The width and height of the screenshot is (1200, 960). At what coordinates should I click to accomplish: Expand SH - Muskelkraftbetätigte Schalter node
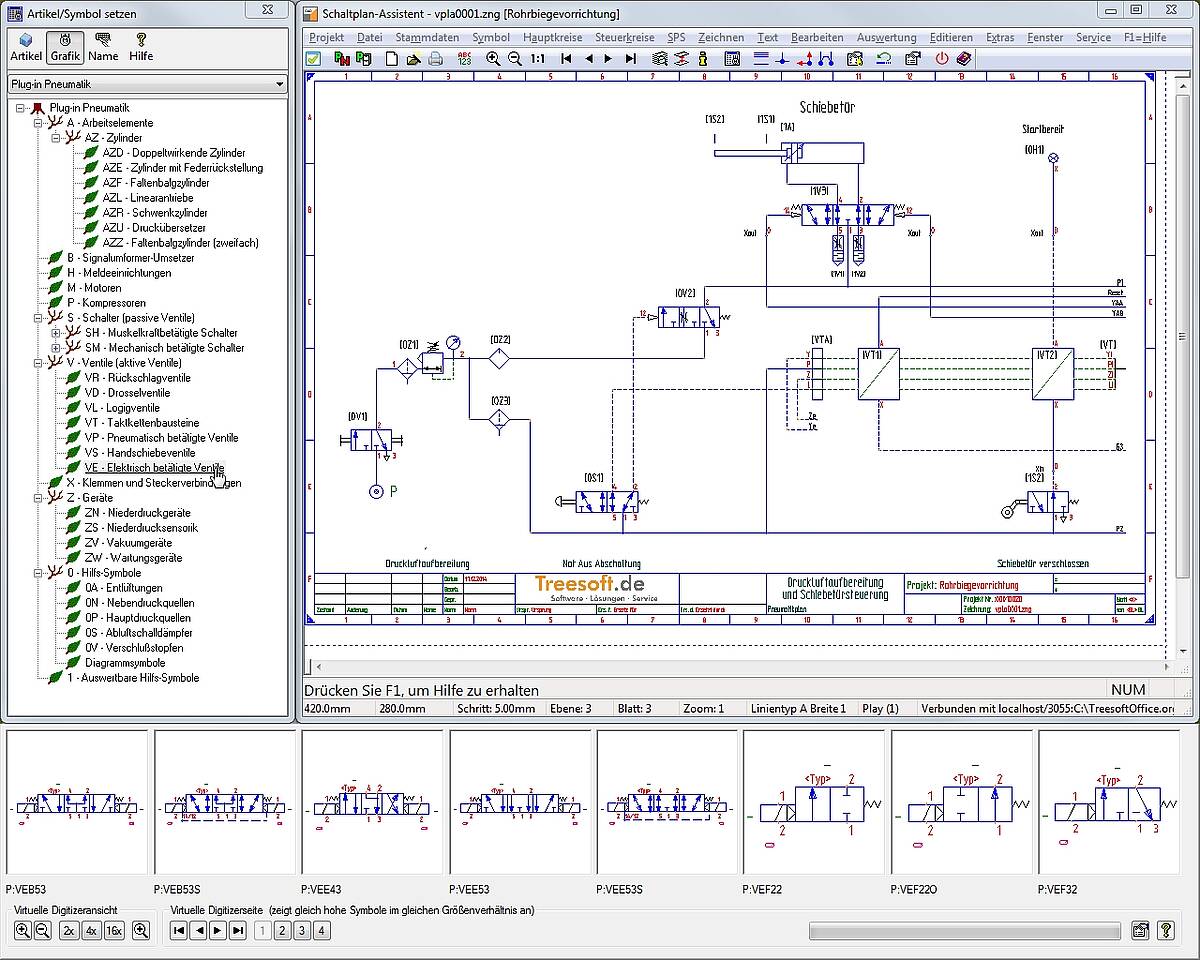point(56,333)
